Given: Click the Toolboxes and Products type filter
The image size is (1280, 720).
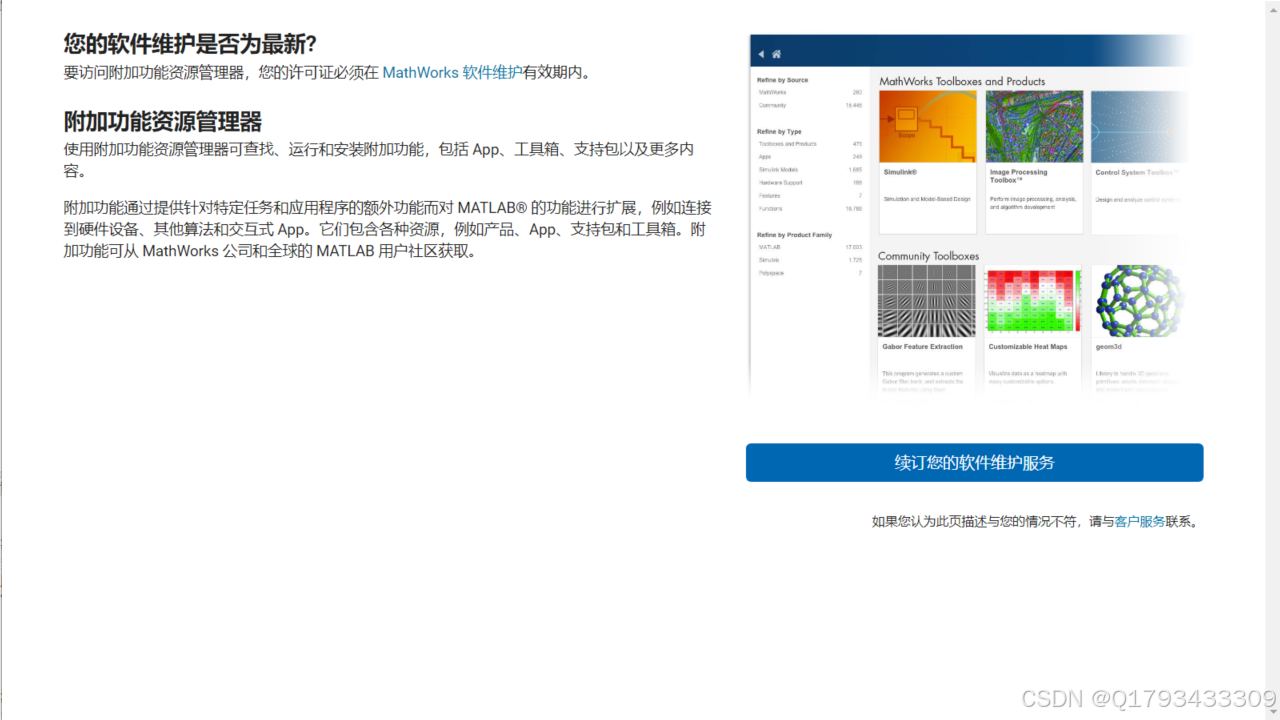Looking at the screenshot, I should (810, 144).
